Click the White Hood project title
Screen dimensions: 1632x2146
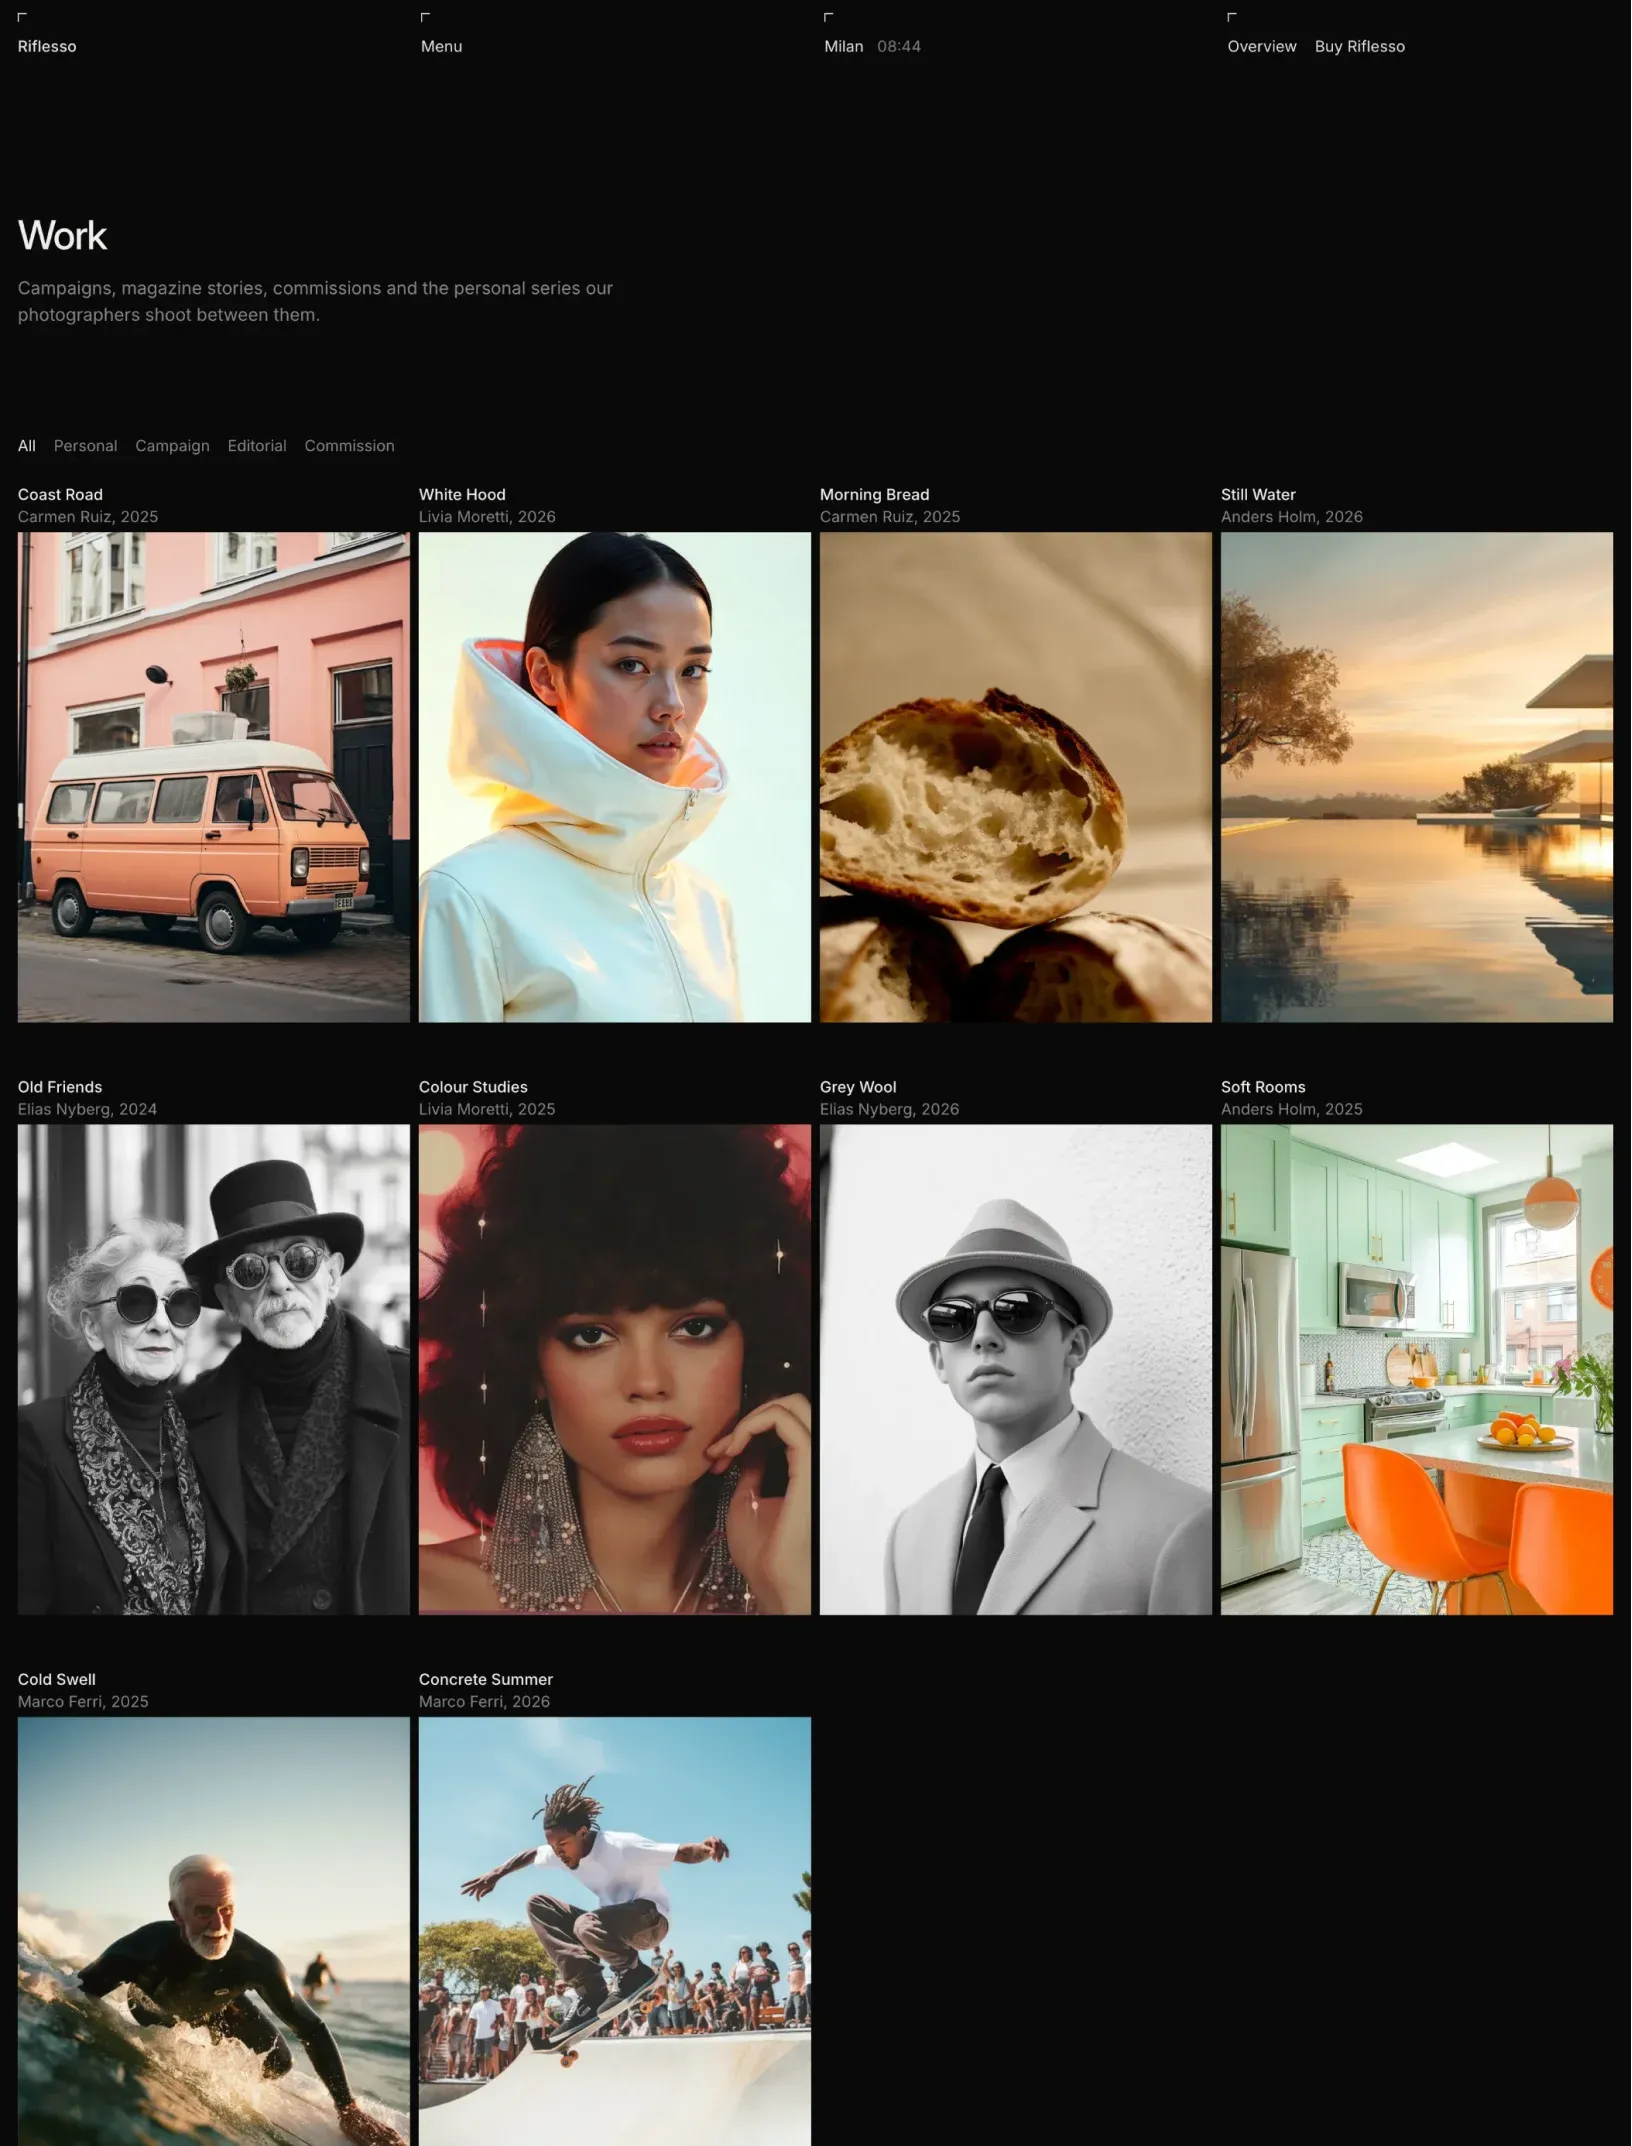coord(462,494)
